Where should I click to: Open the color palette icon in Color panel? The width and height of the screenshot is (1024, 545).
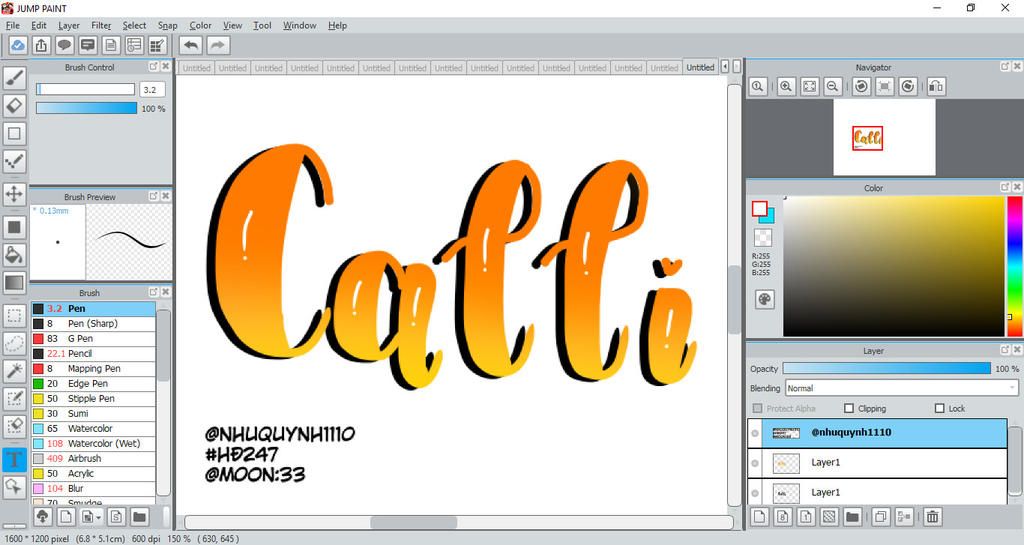(x=764, y=300)
